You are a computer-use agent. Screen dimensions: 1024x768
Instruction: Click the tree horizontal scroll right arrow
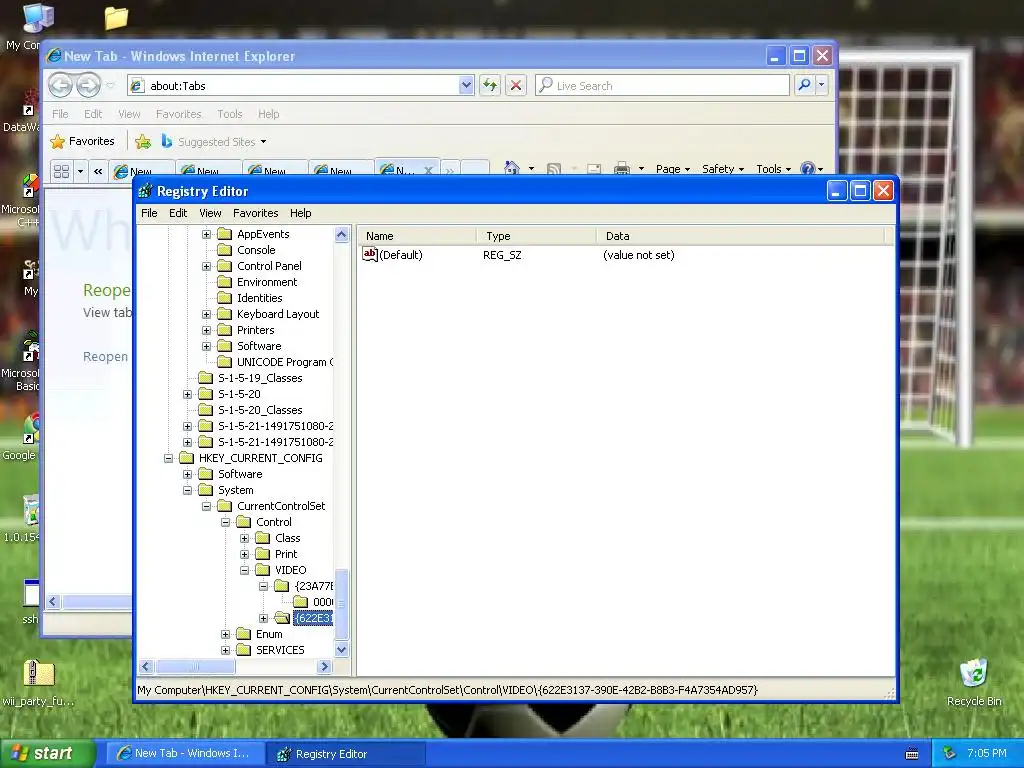point(325,666)
